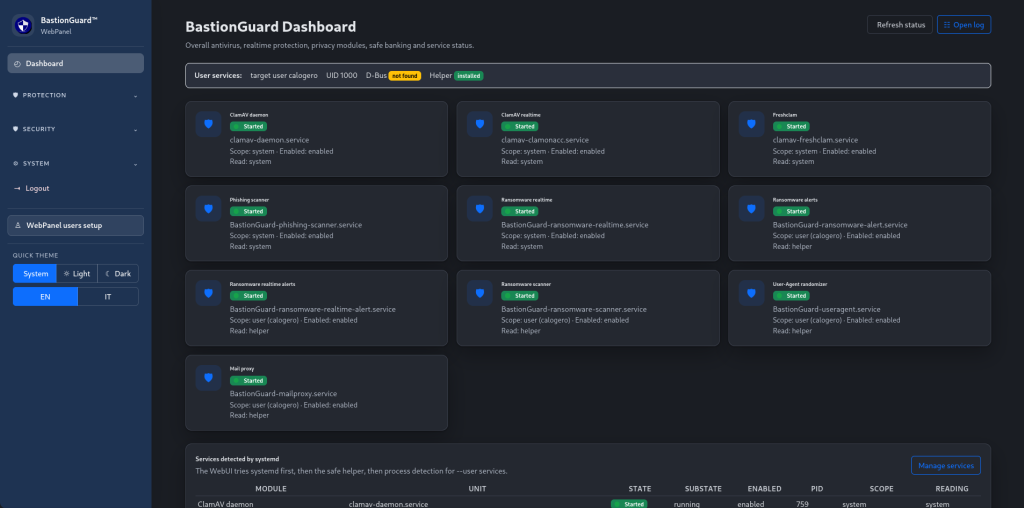The height and width of the screenshot is (508, 1024).
Task: Click the user icon beside WebPanel users setup
Action: pyautogui.click(x=18, y=225)
